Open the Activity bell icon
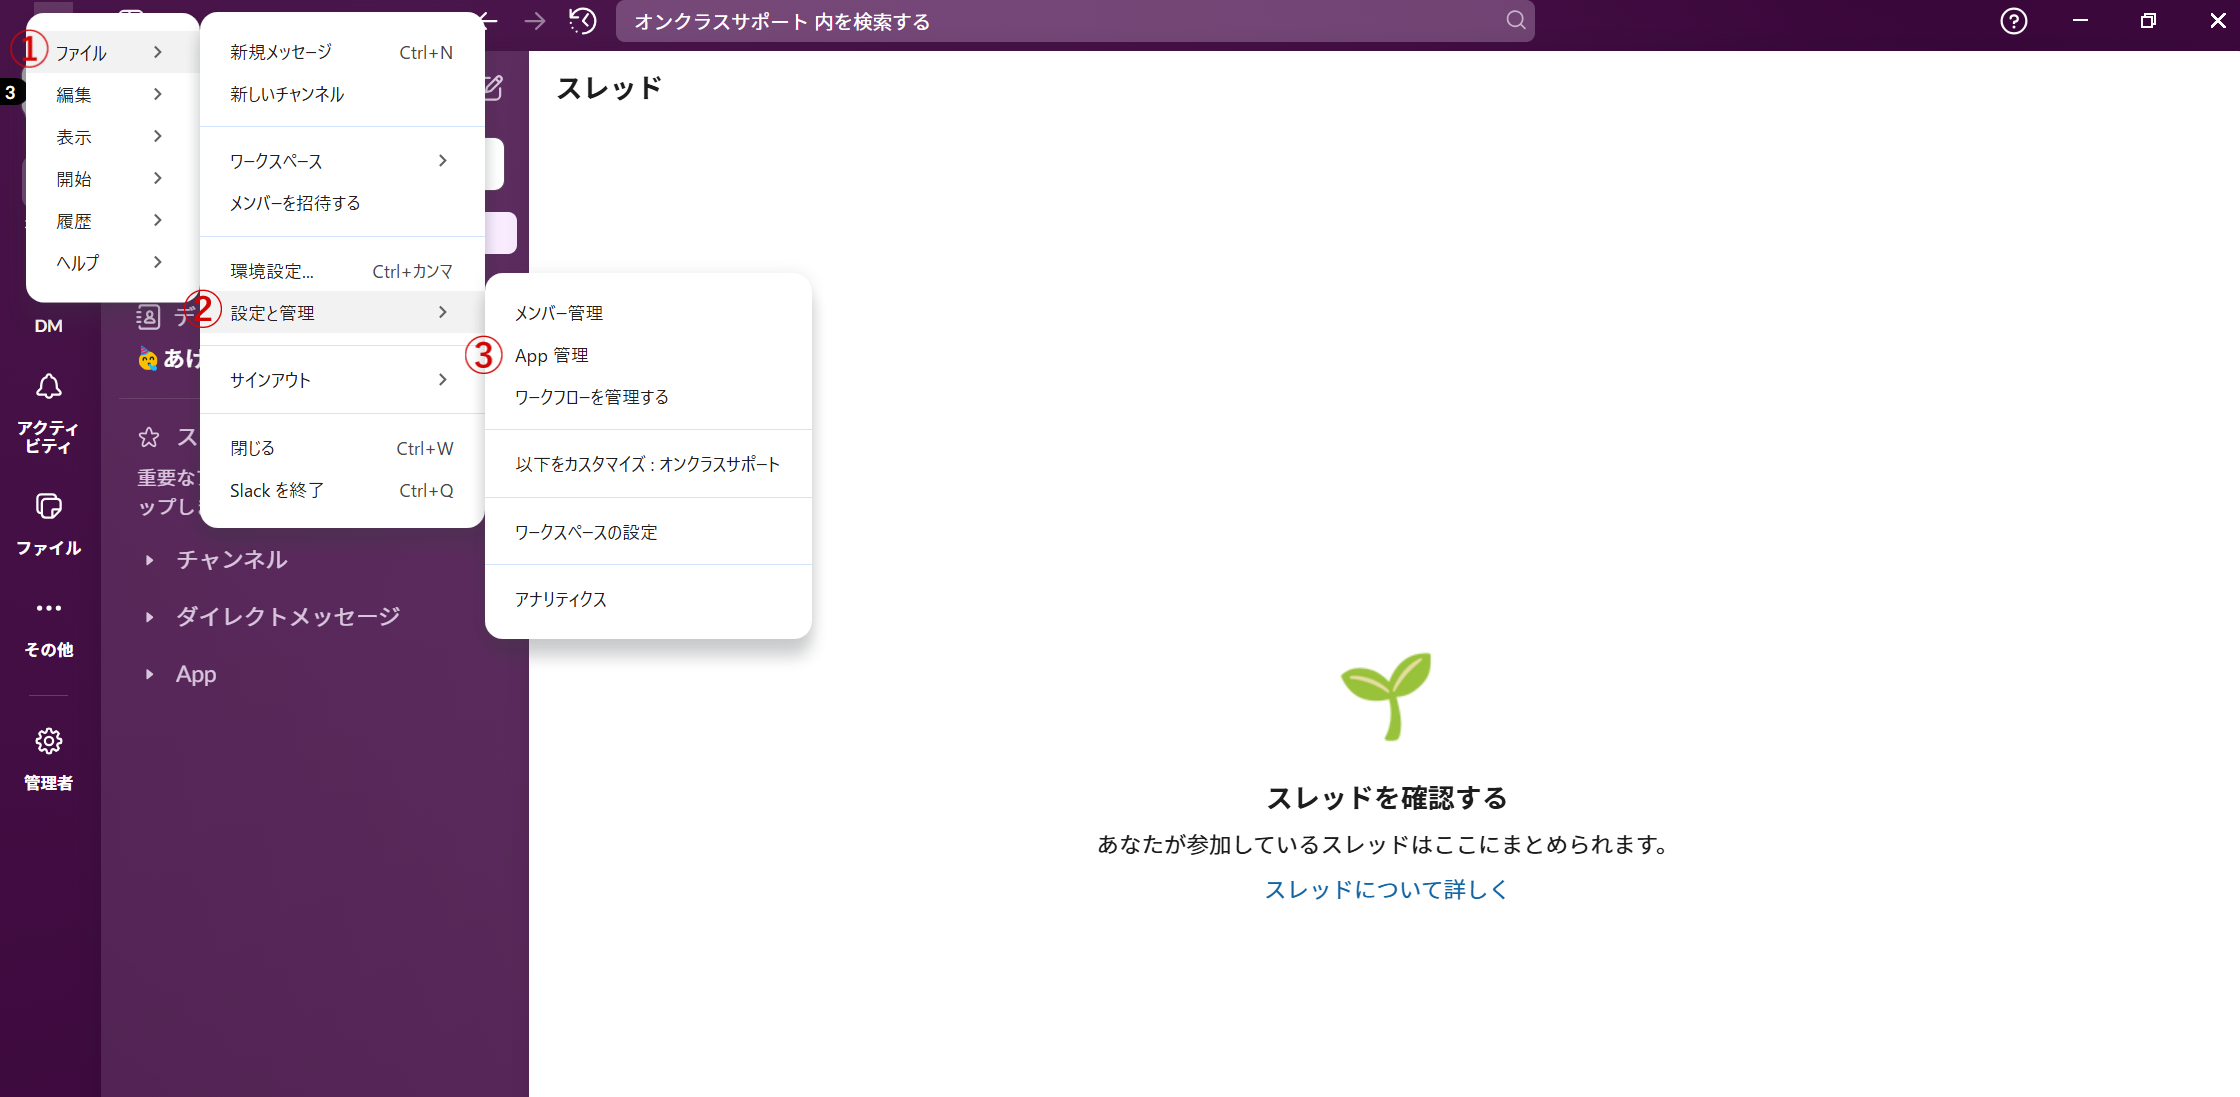Screen dimensions: 2240x1097 click(48, 387)
